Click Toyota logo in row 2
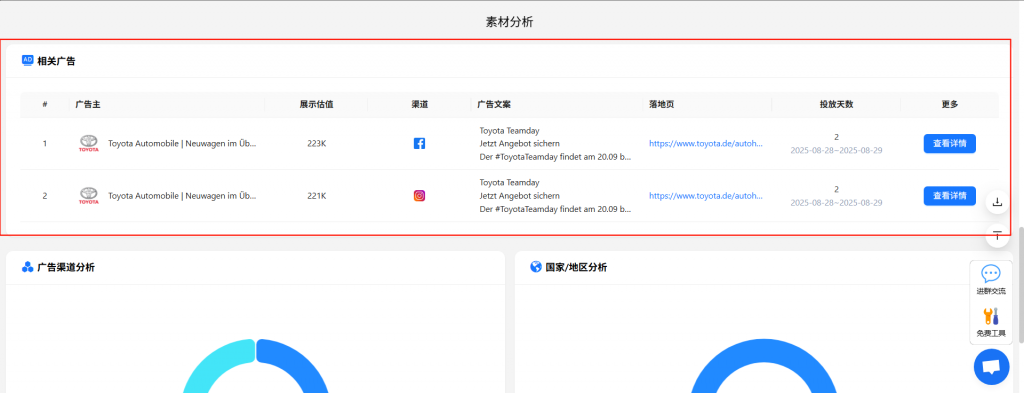 coord(89,195)
